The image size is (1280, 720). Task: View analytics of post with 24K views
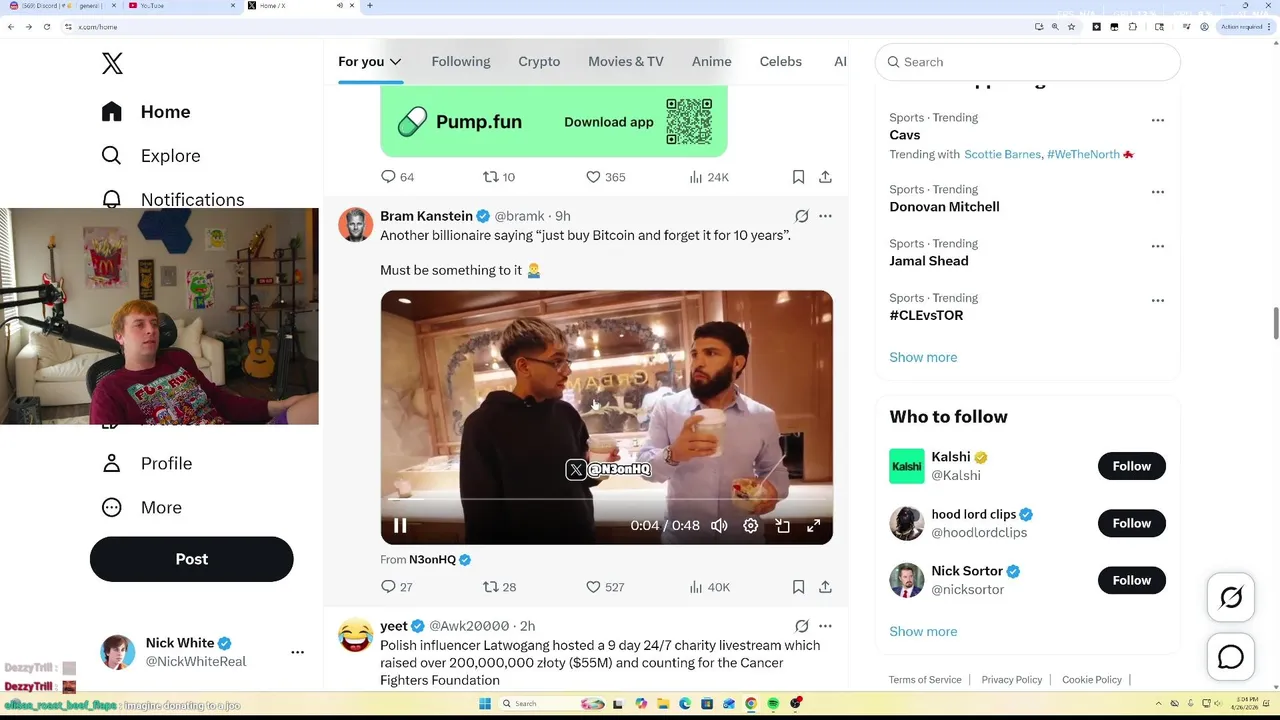tap(709, 177)
